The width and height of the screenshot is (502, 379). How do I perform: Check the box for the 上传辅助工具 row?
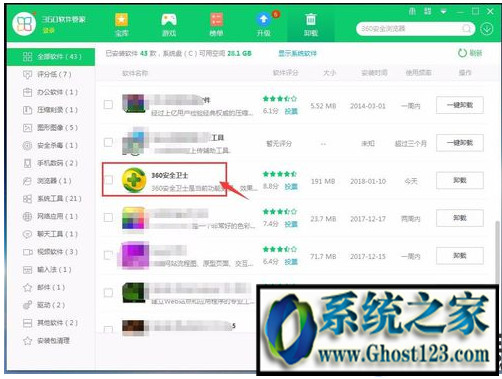tap(108, 142)
